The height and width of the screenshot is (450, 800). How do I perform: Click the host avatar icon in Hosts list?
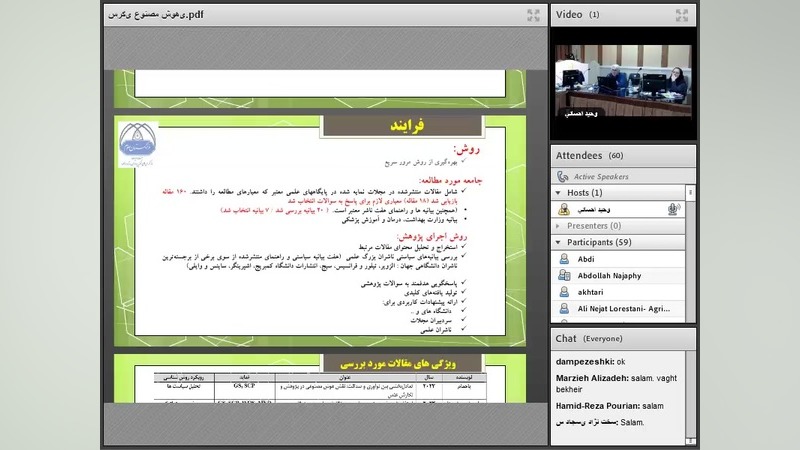564,209
